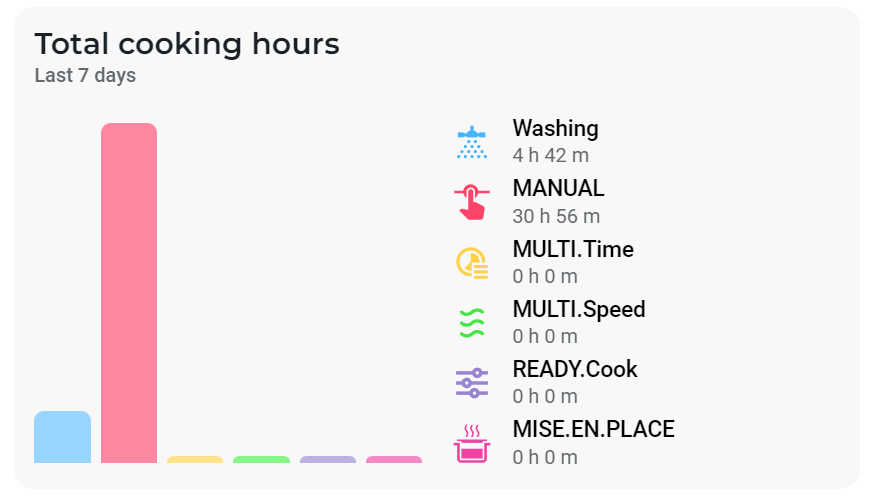Click the Total cooking hours title
The width and height of the screenshot is (875, 500).
pos(187,44)
